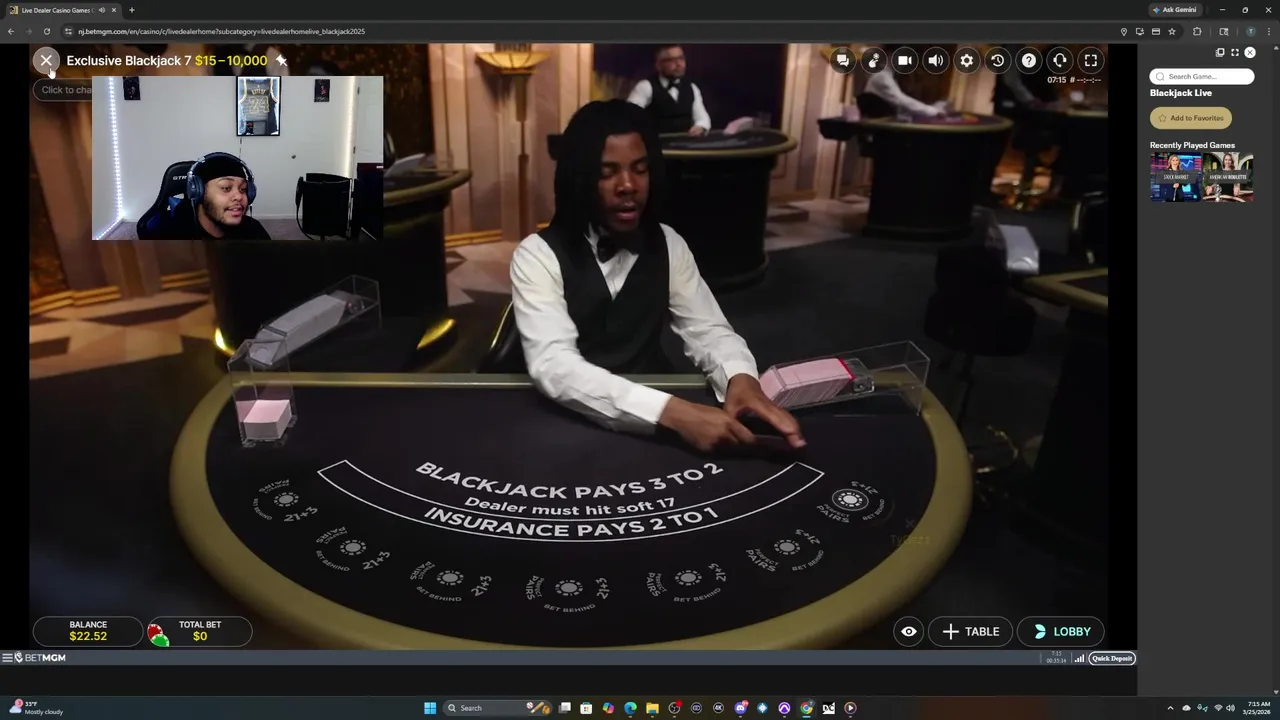Click the BALANCE $22.52 display
Viewport: 1280px width, 720px height.
88,631
